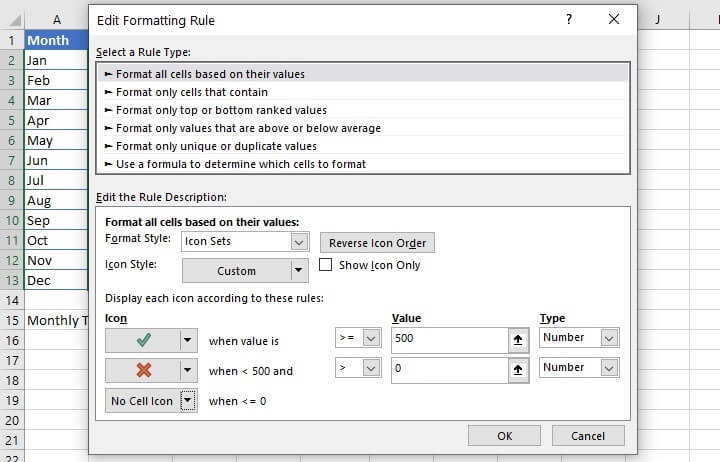This screenshot has width=720, height=462.
Task: Click the Reverse Icon Order button
Action: (377, 242)
